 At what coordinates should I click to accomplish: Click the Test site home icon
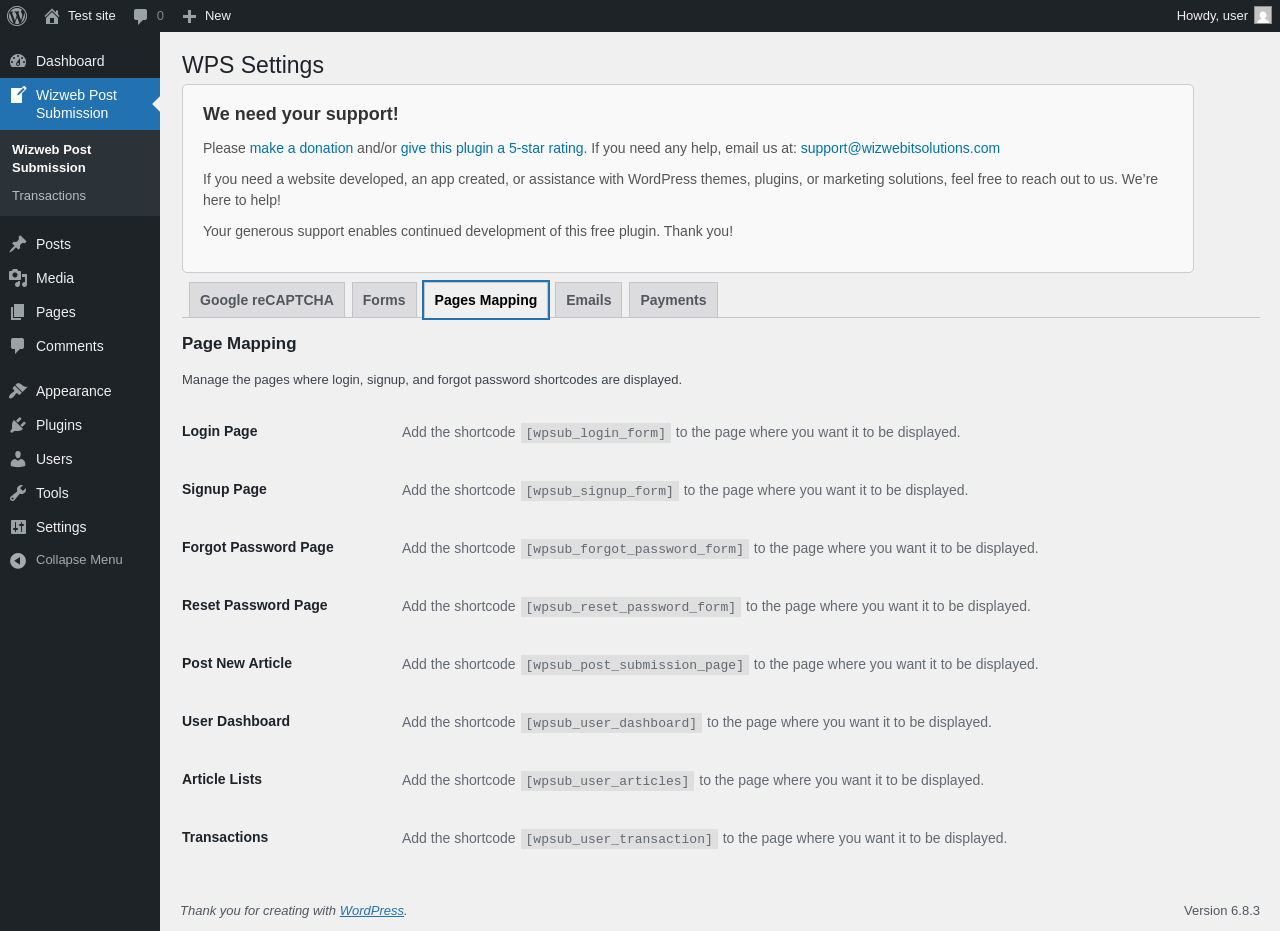52,16
